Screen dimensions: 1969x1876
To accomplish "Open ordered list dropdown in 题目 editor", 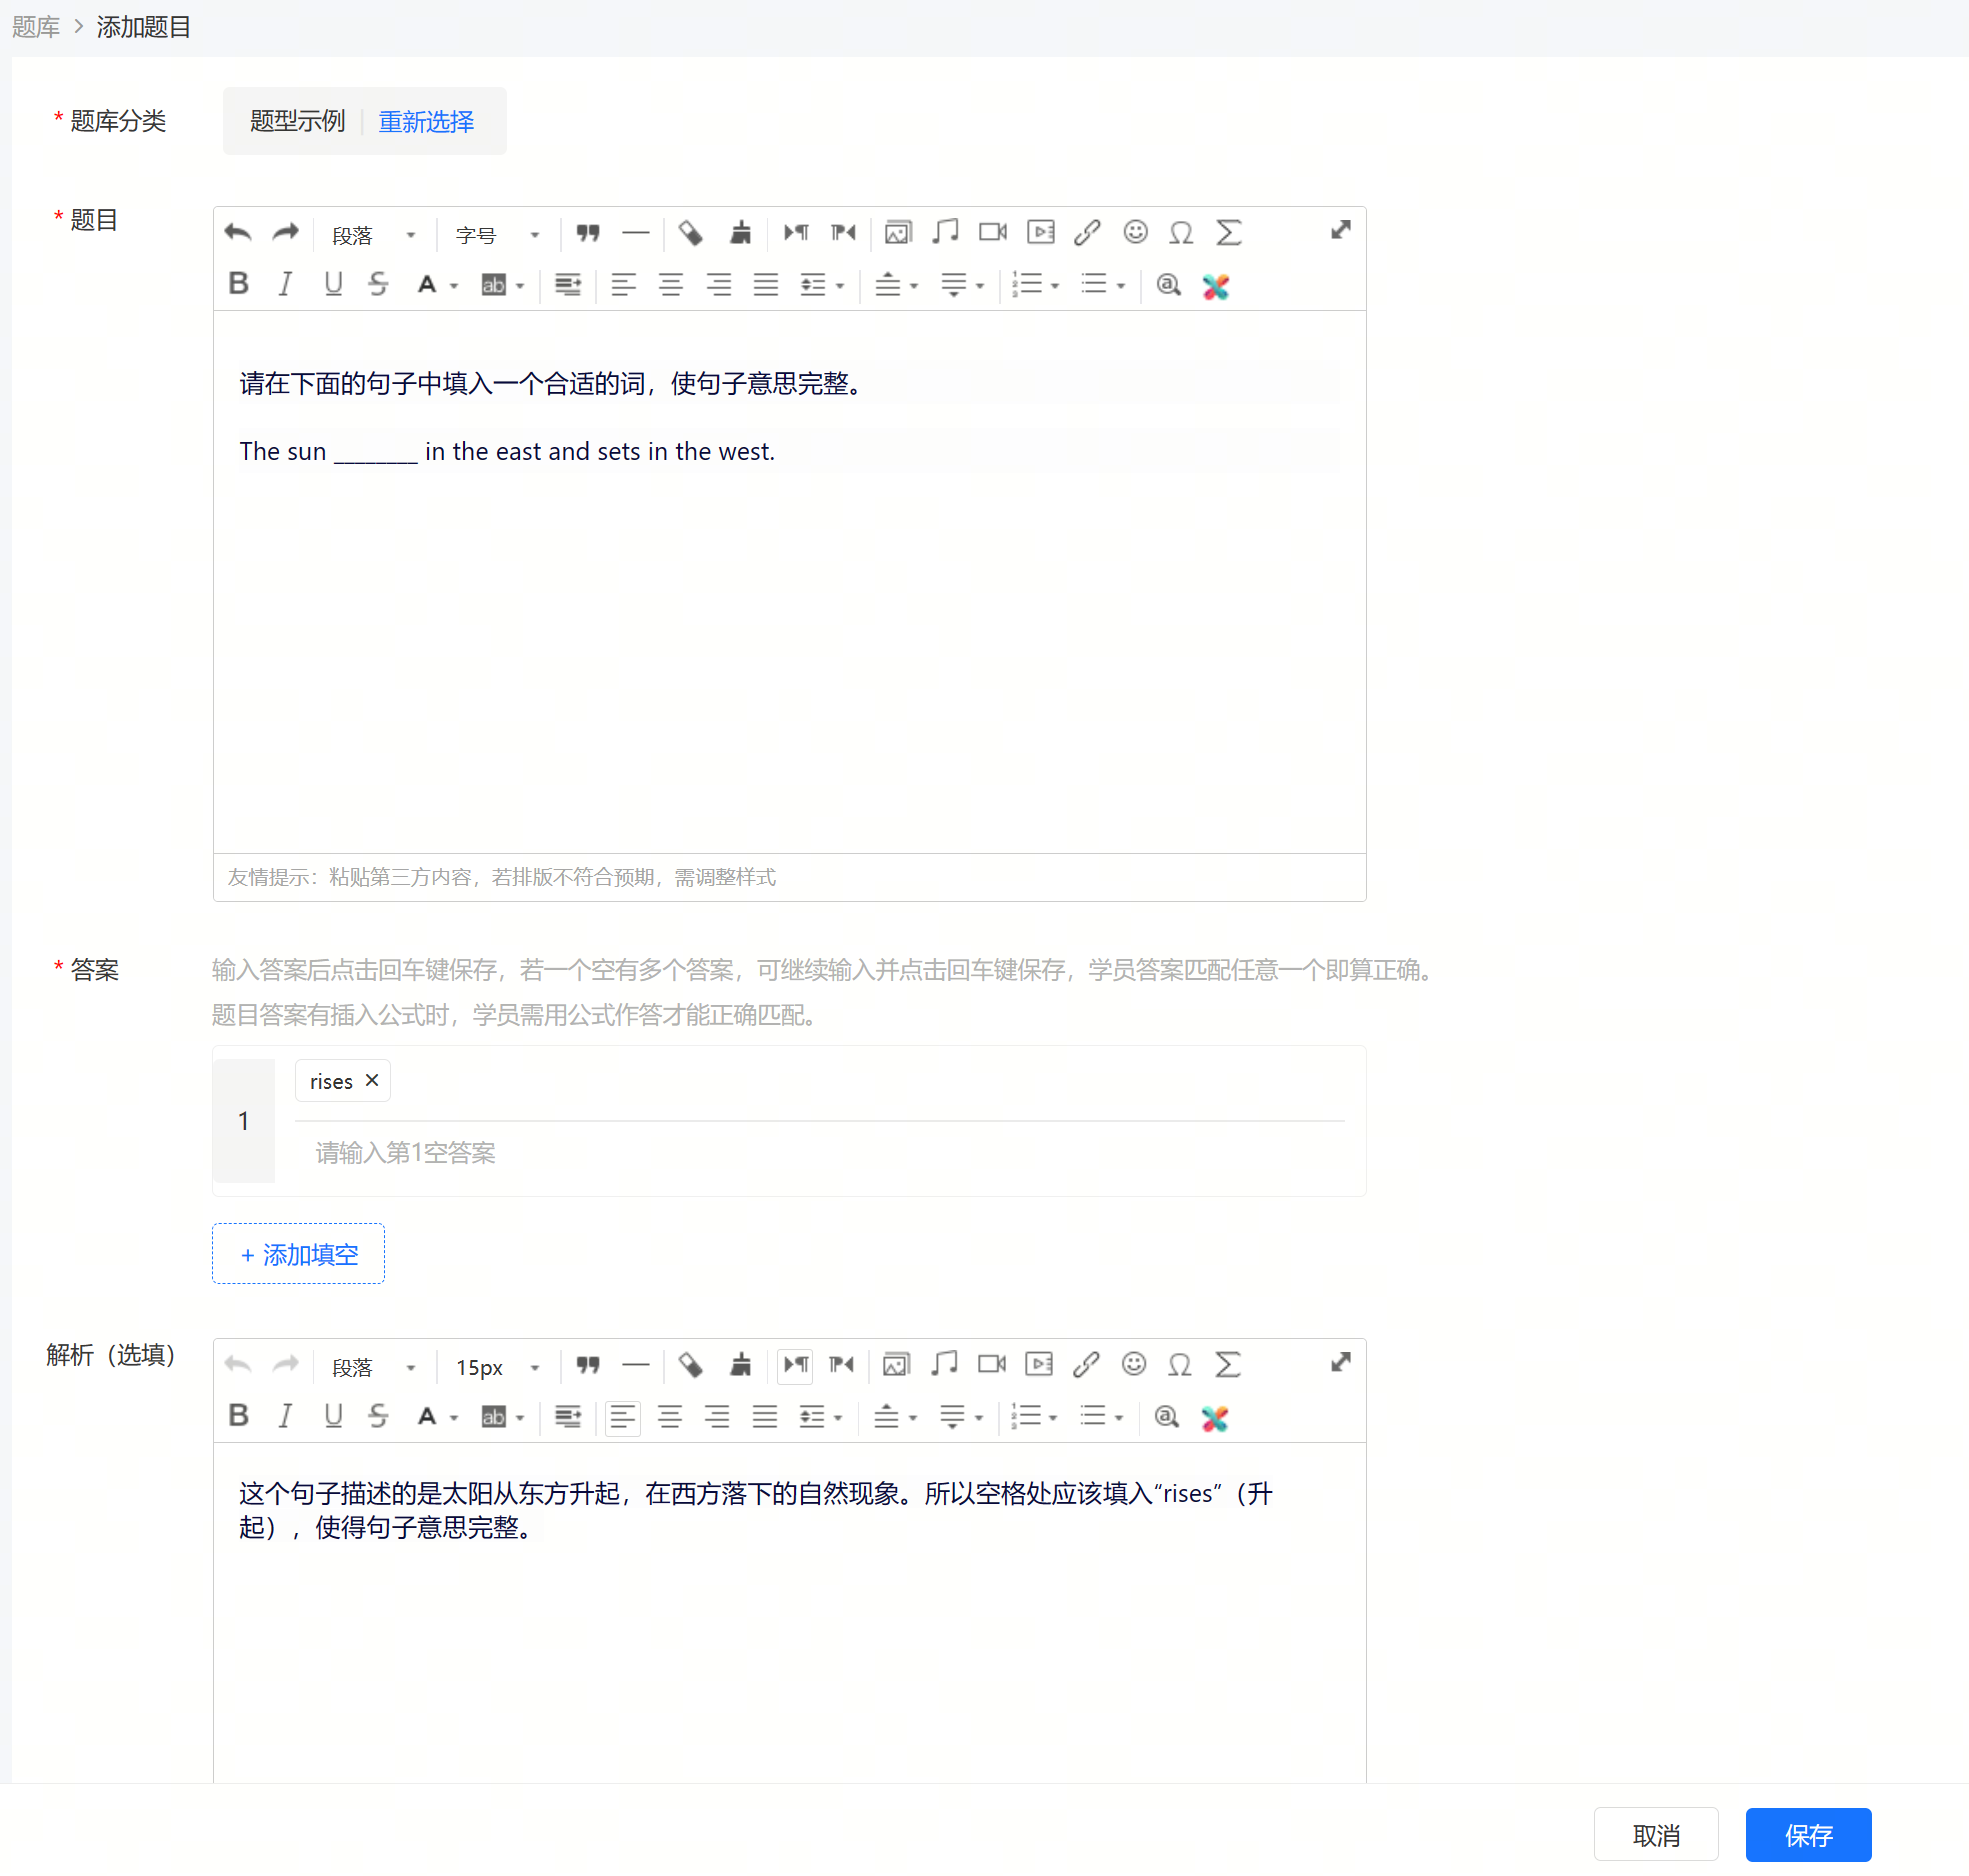I will pos(1055,286).
